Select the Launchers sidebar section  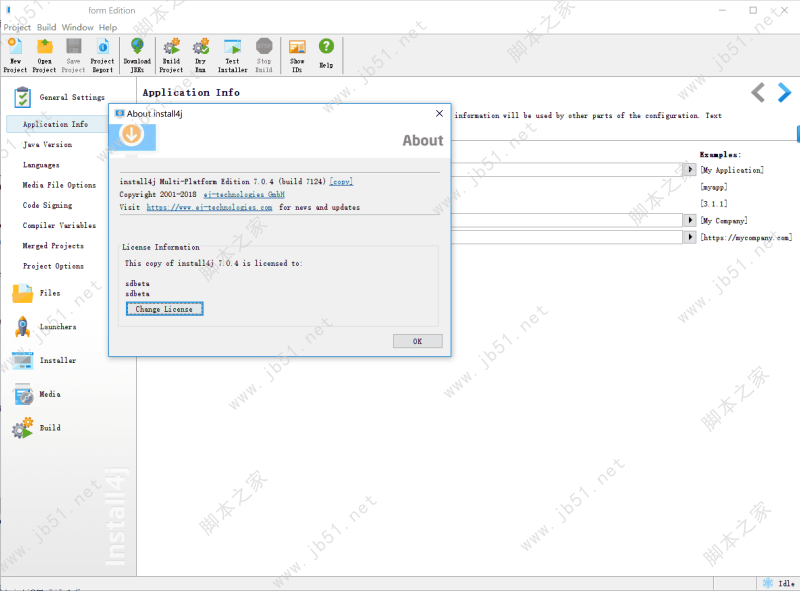pos(57,327)
